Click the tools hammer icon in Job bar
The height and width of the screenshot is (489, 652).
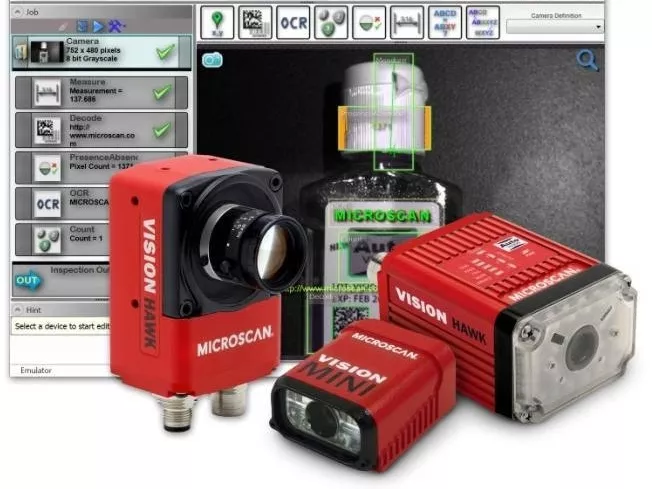(x=116, y=26)
